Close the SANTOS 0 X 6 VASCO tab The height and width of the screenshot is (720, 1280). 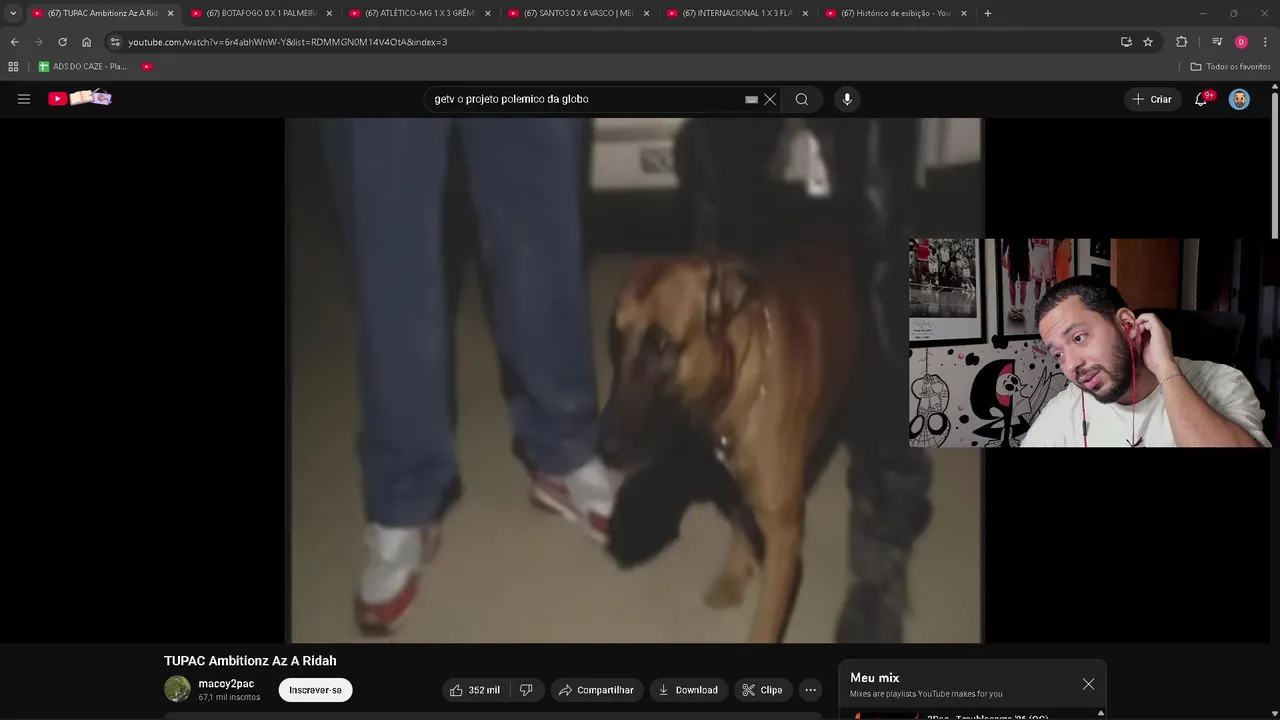(x=646, y=13)
